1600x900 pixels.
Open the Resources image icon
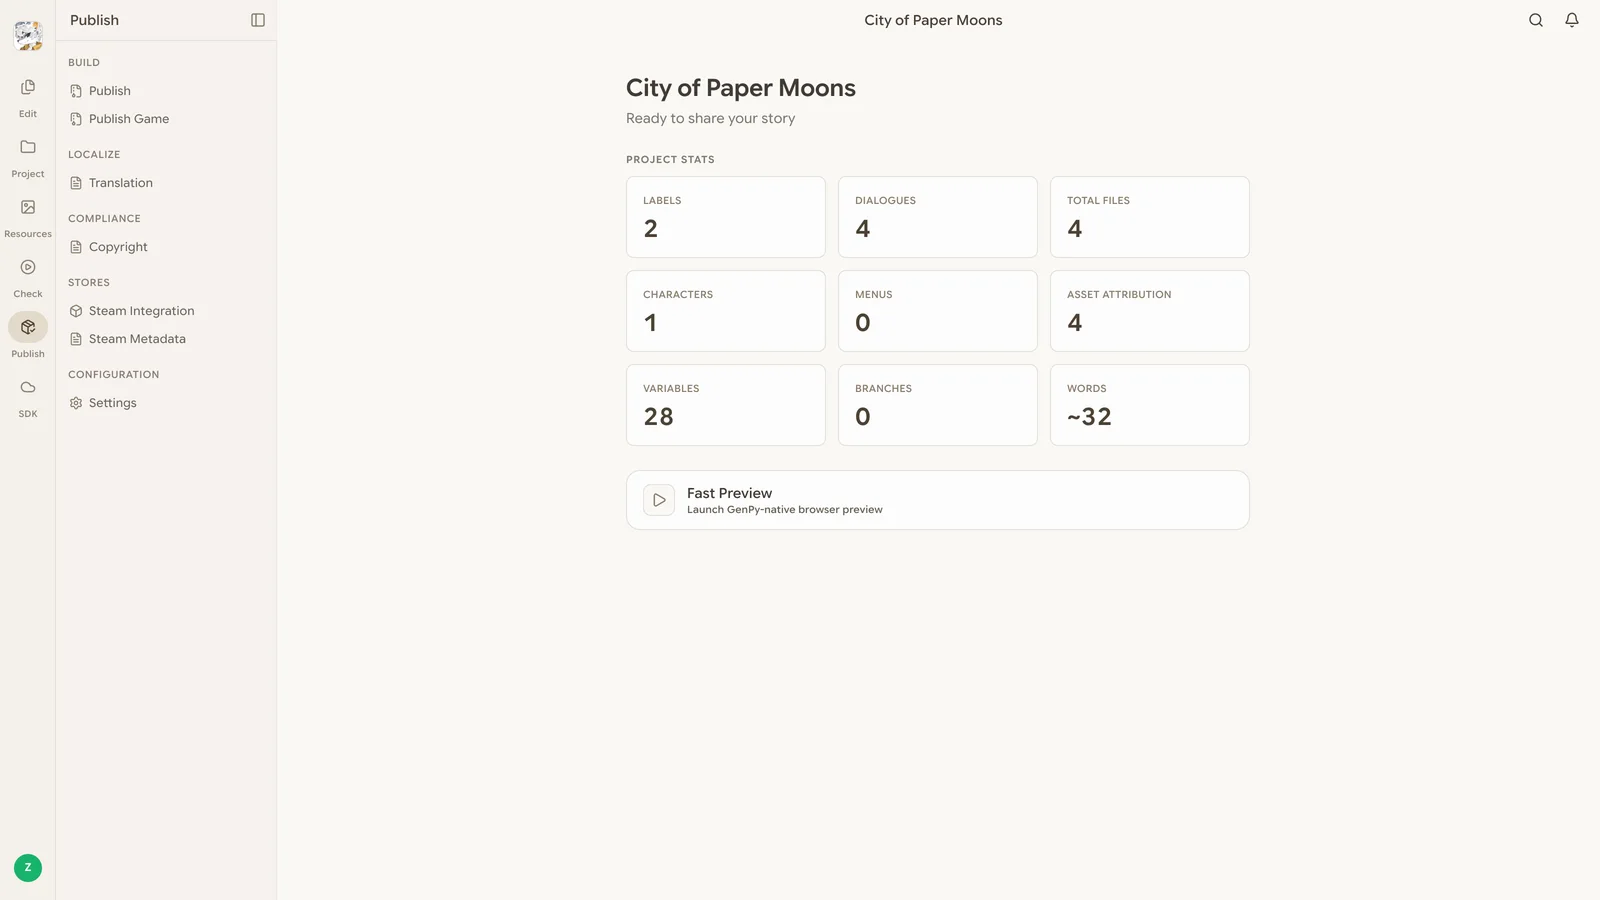coord(28,208)
